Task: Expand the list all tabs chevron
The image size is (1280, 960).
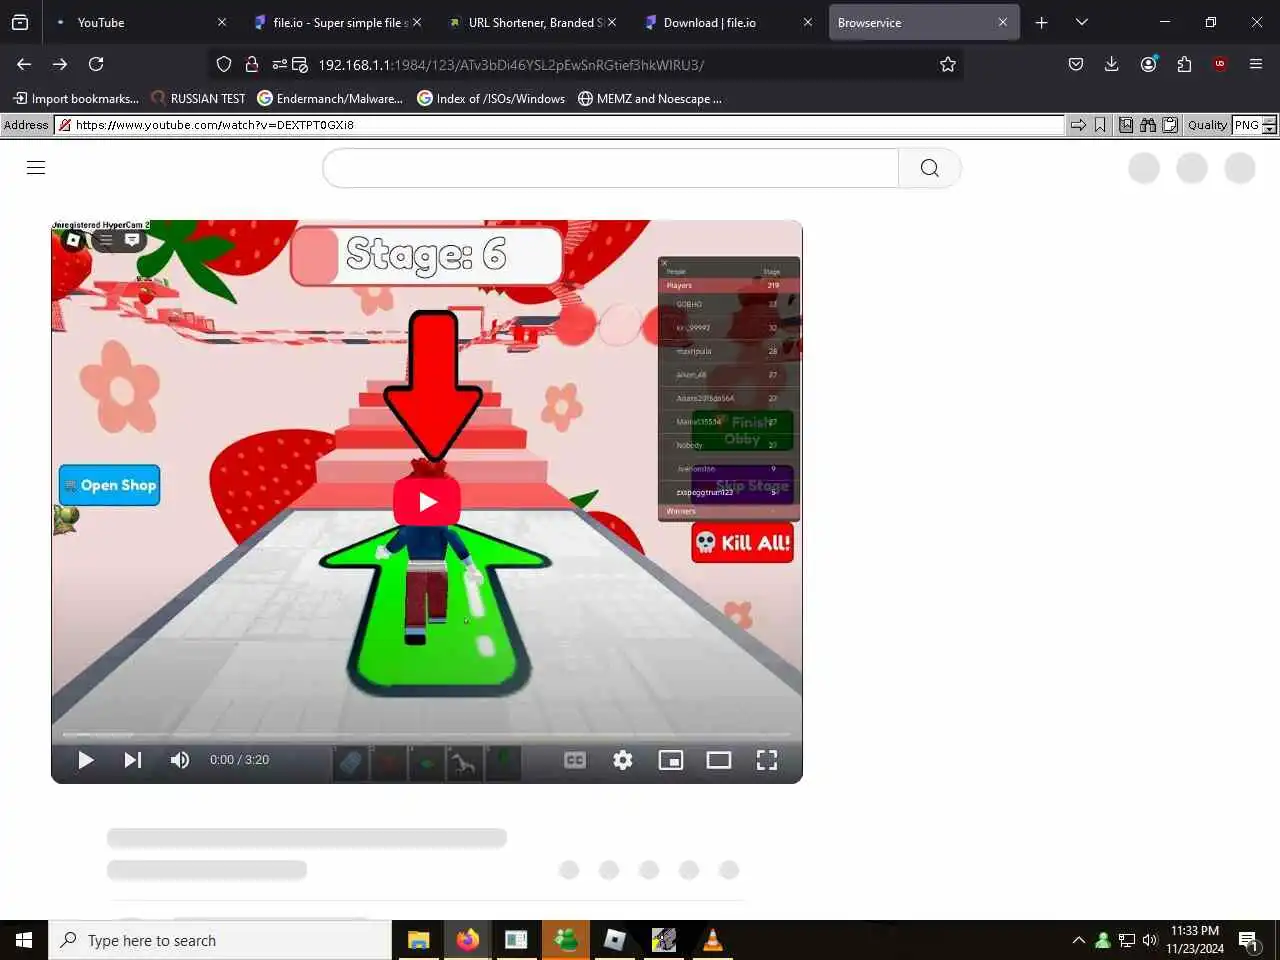Action: [1082, 22]
